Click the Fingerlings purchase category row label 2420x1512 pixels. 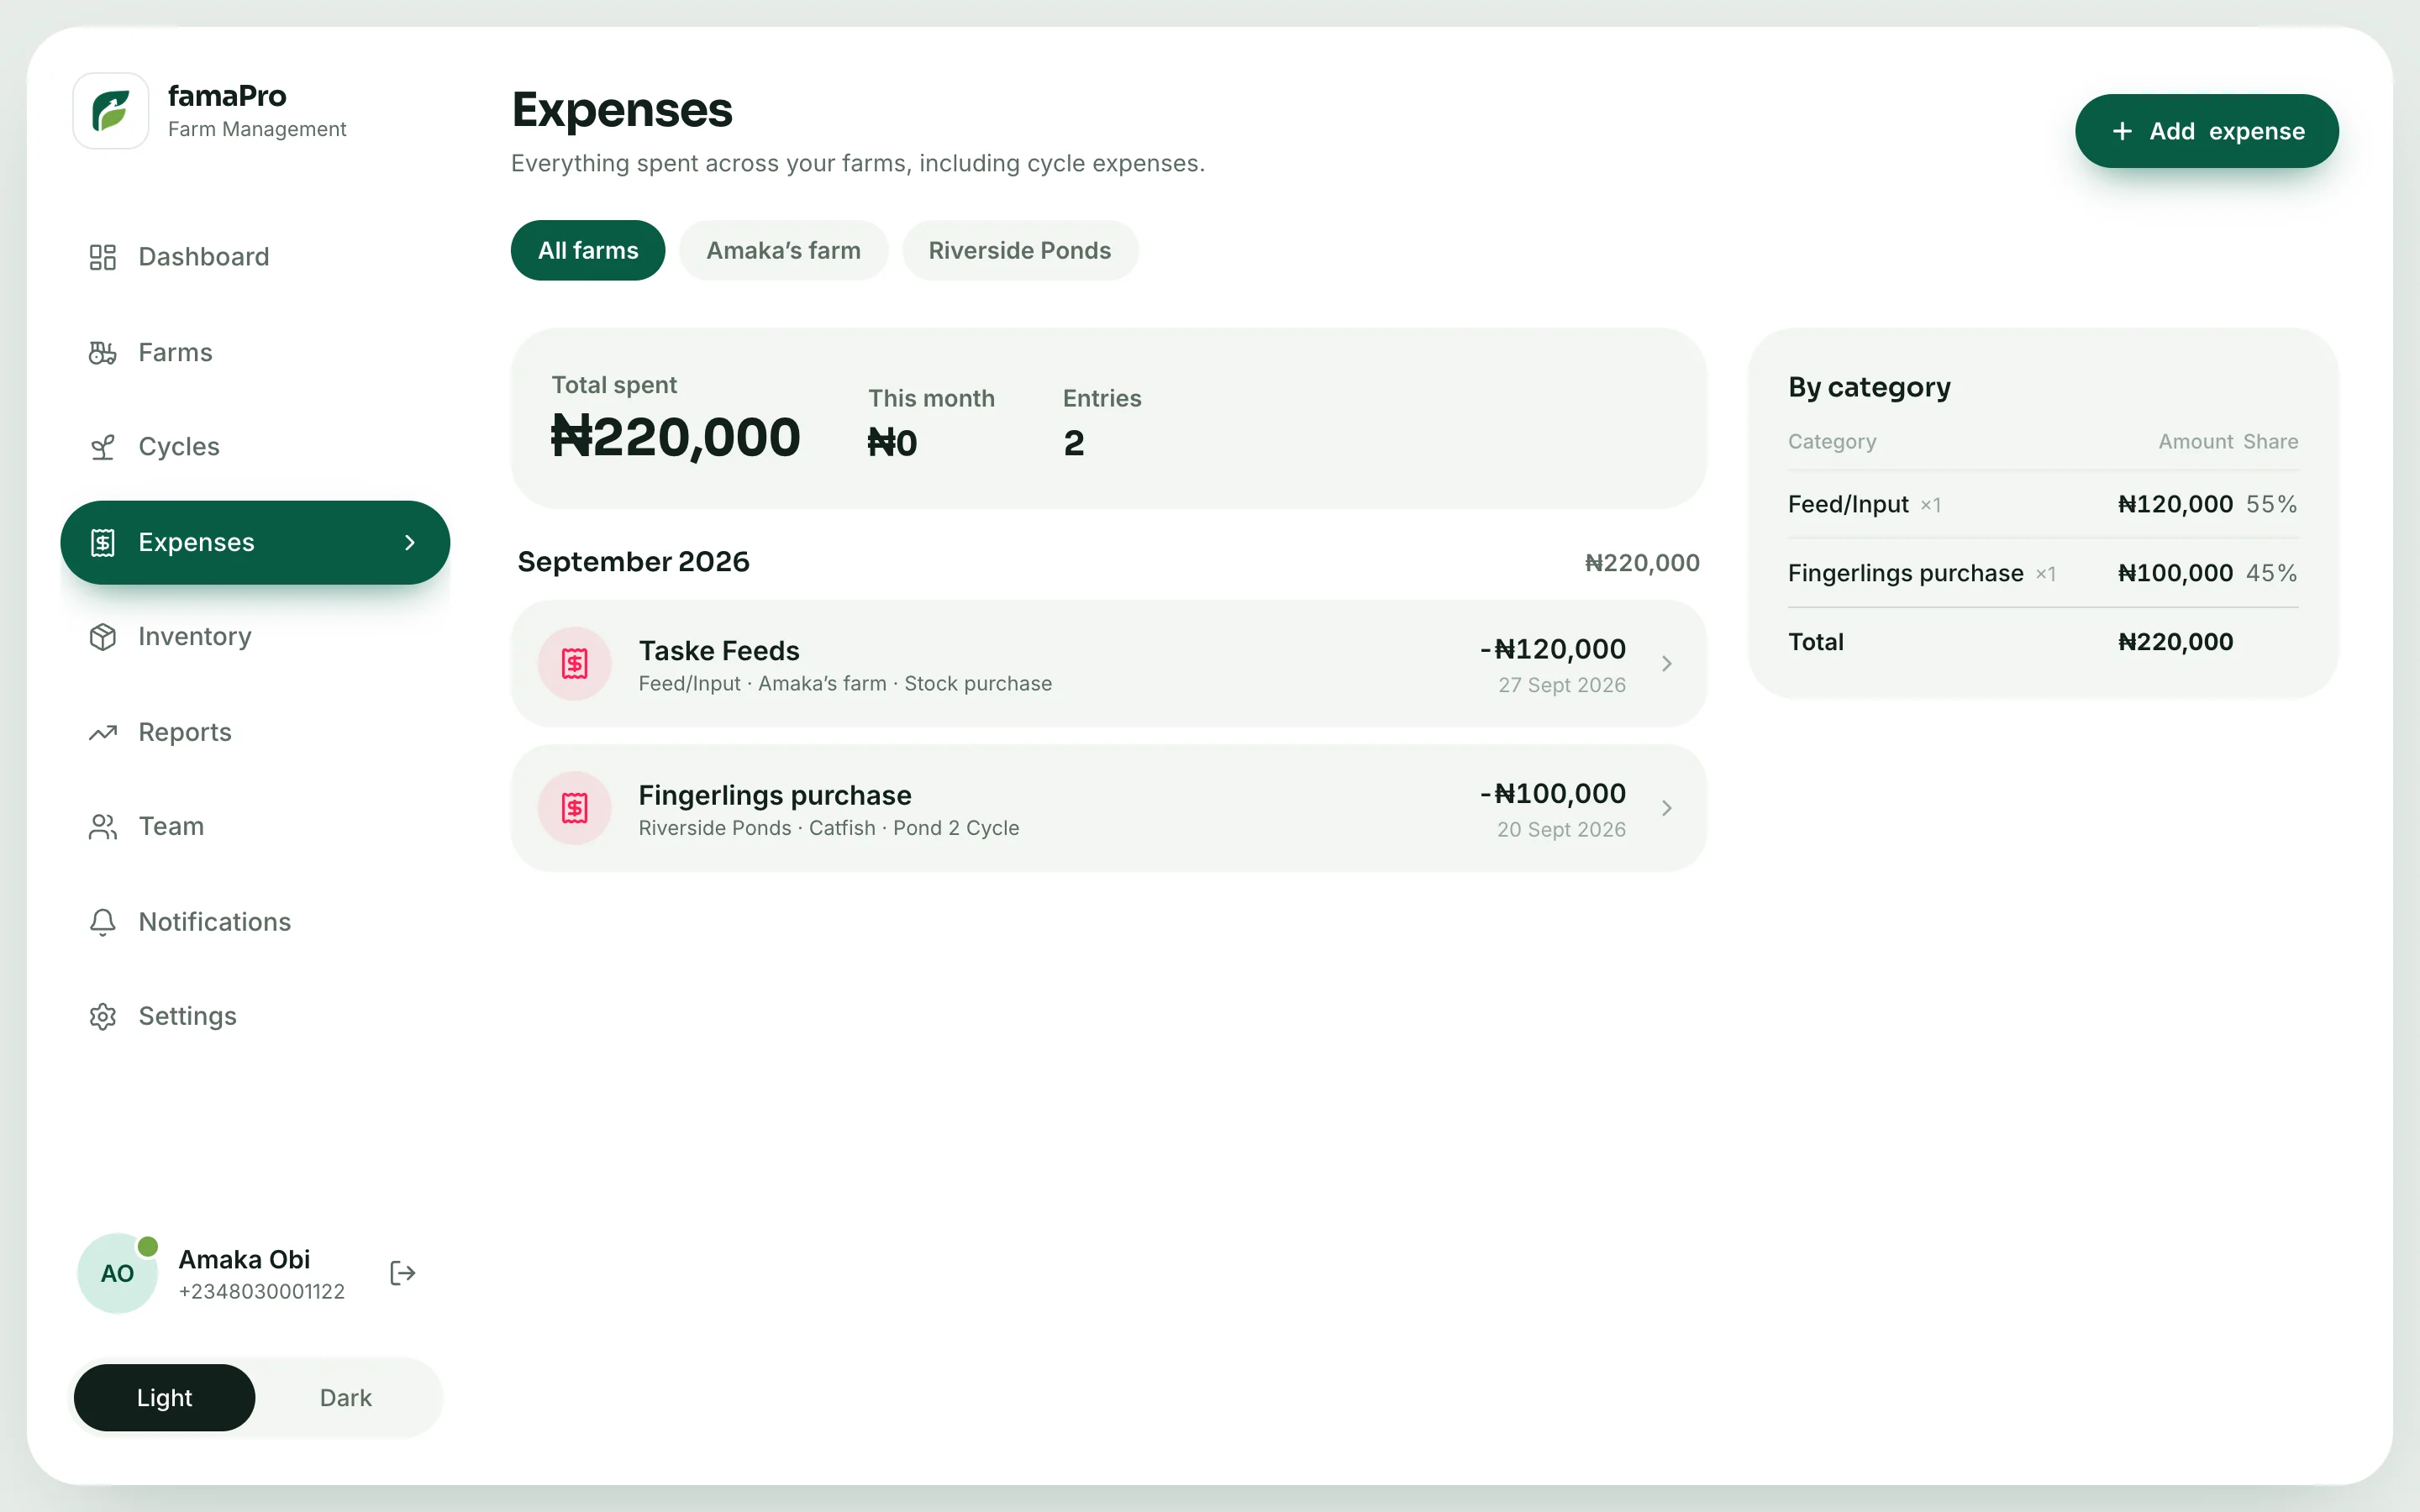1905,573
